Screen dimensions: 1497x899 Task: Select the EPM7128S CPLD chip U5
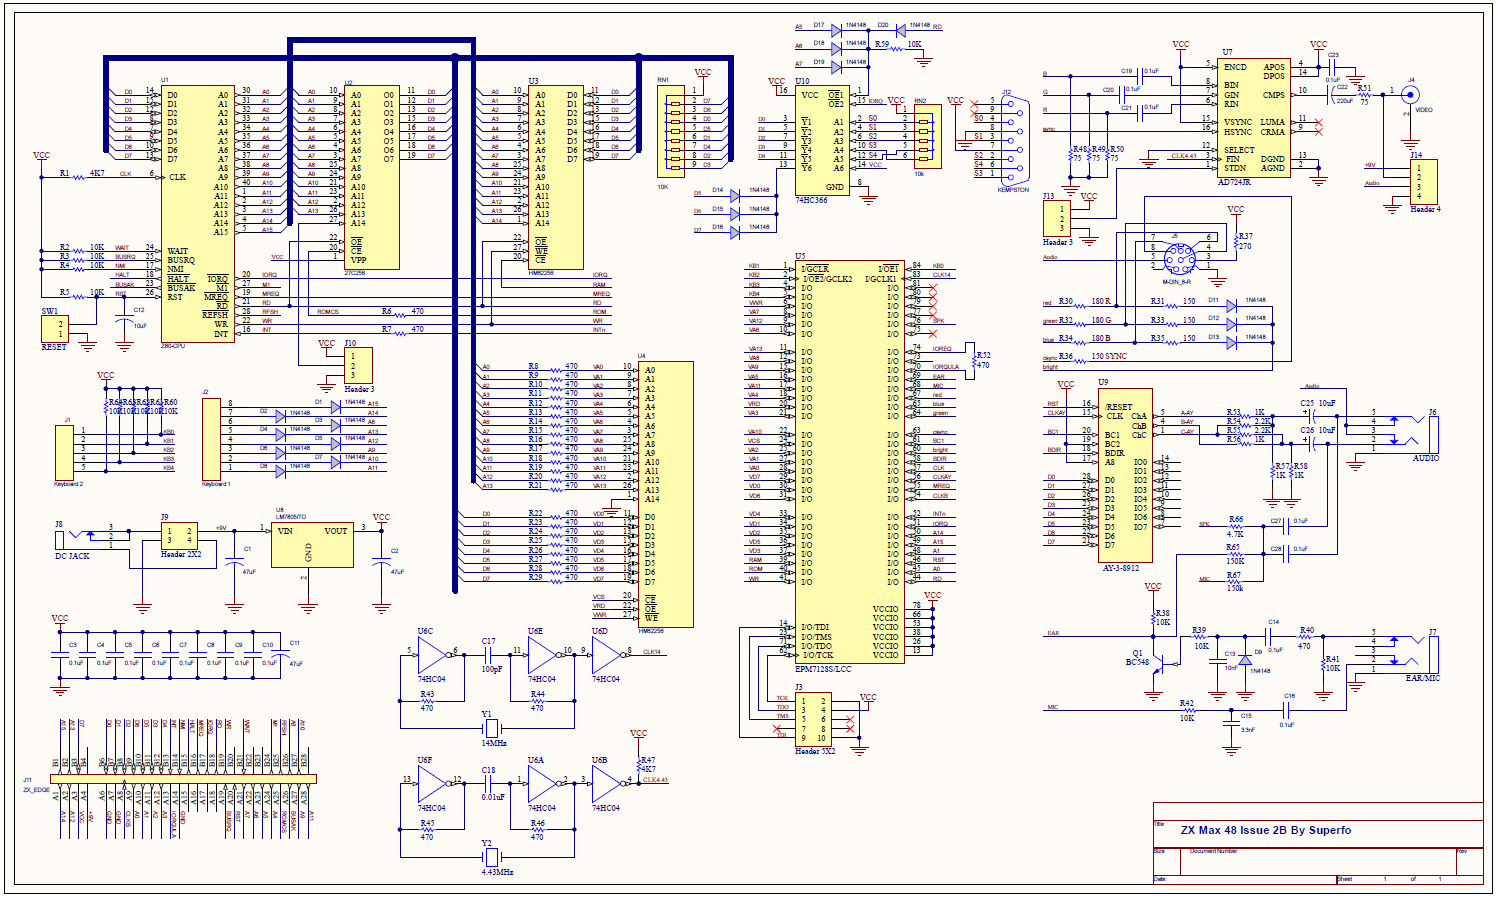tap(849, 462)
